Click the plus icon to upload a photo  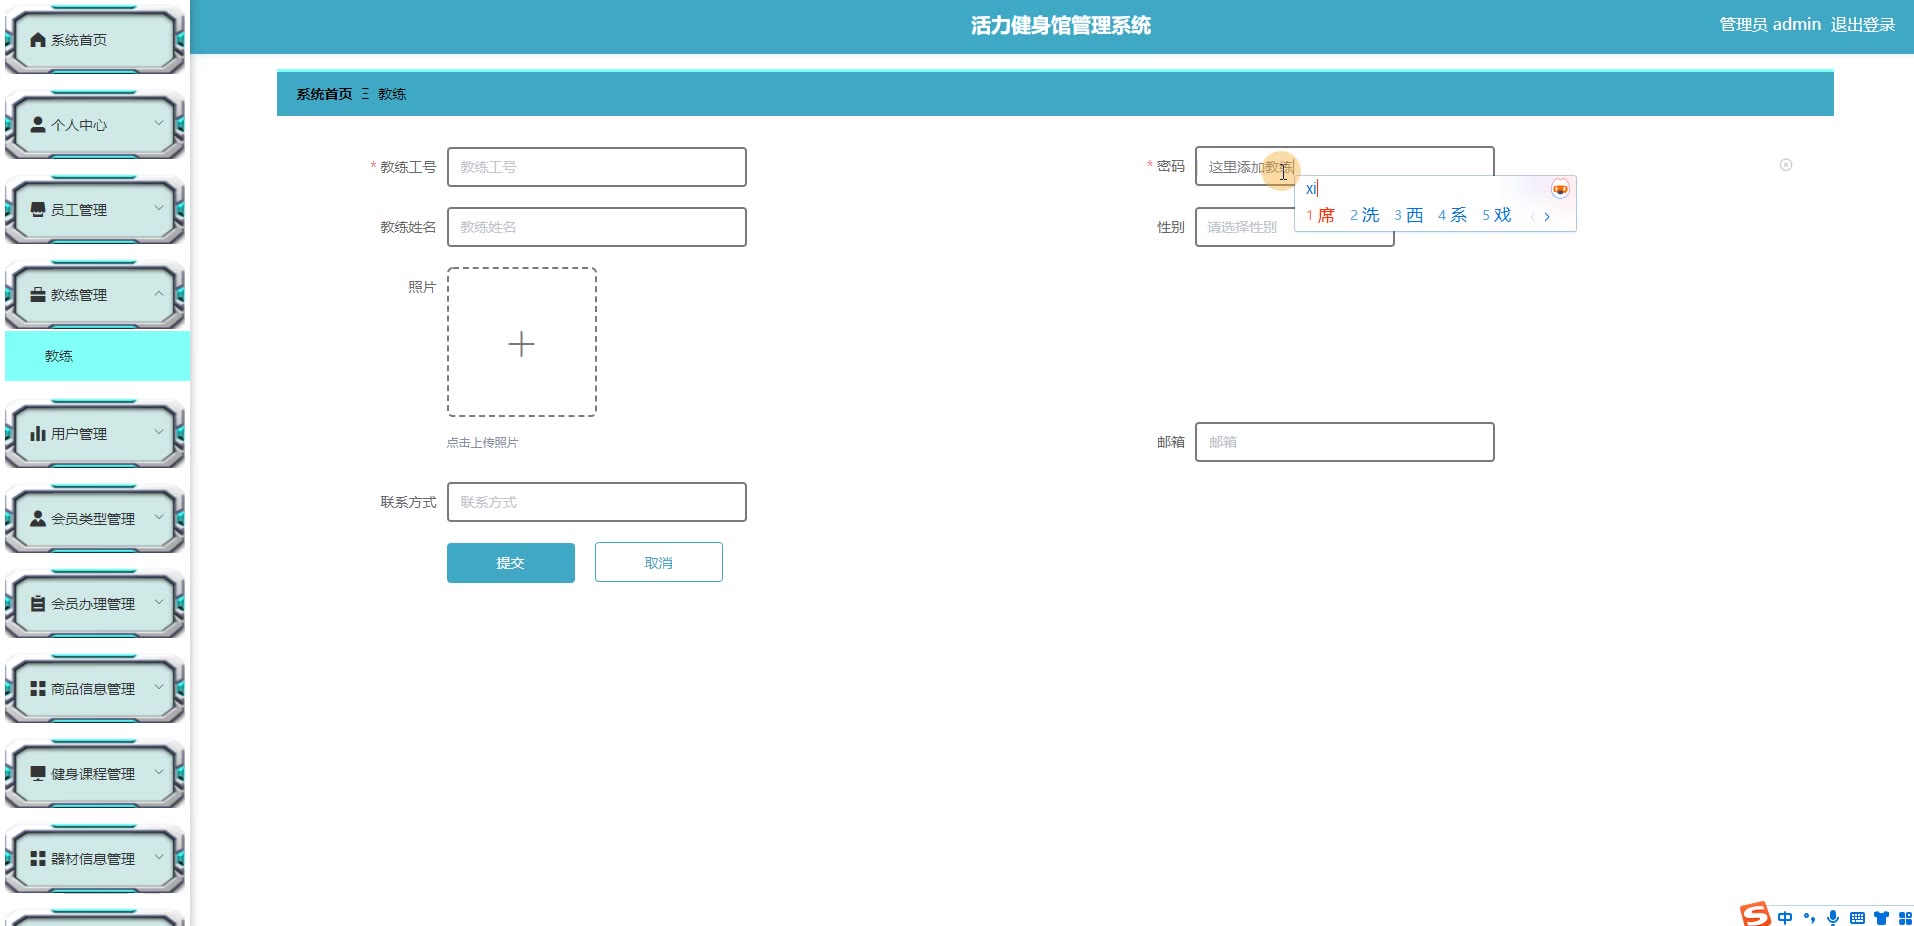click(x=521, y=344)
